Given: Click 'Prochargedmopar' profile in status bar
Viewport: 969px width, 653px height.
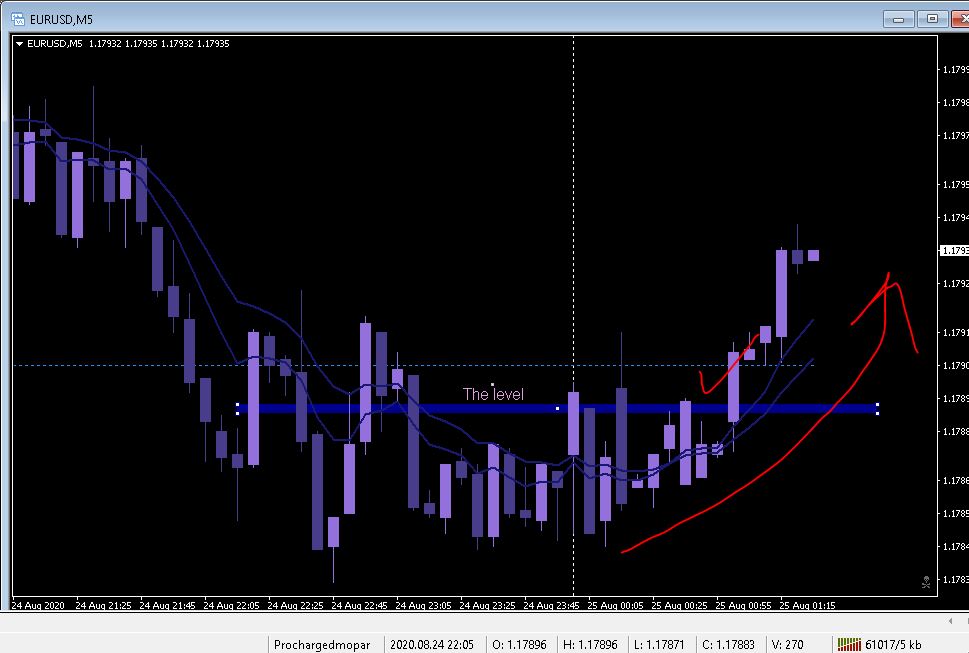Looking at the screenshot, I should [322, 645].
